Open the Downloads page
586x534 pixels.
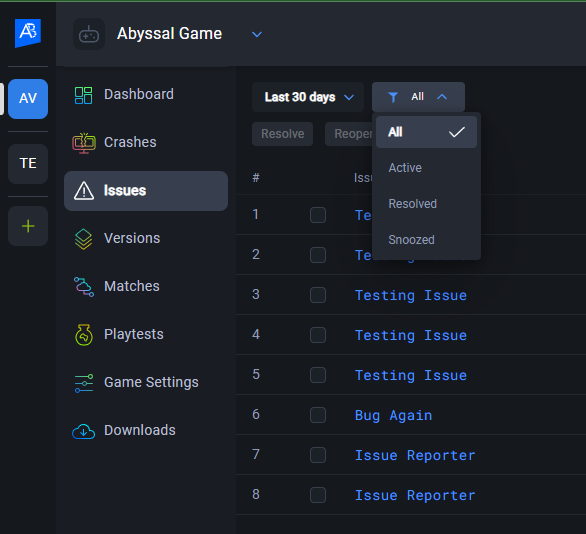(146, 431)
